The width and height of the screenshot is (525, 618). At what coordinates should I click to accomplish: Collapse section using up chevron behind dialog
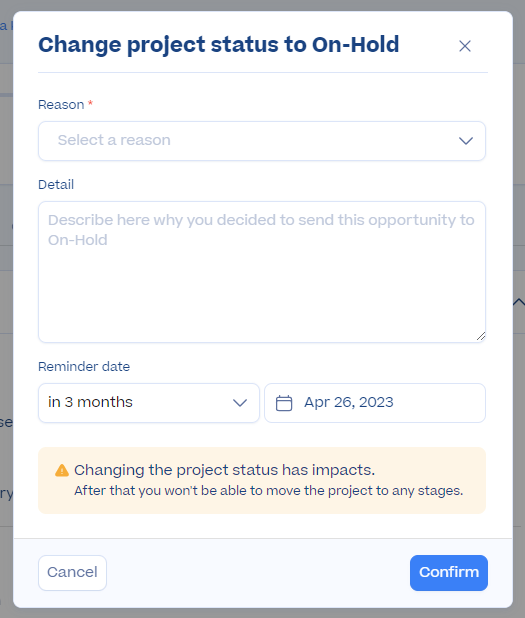click(519, 302)
